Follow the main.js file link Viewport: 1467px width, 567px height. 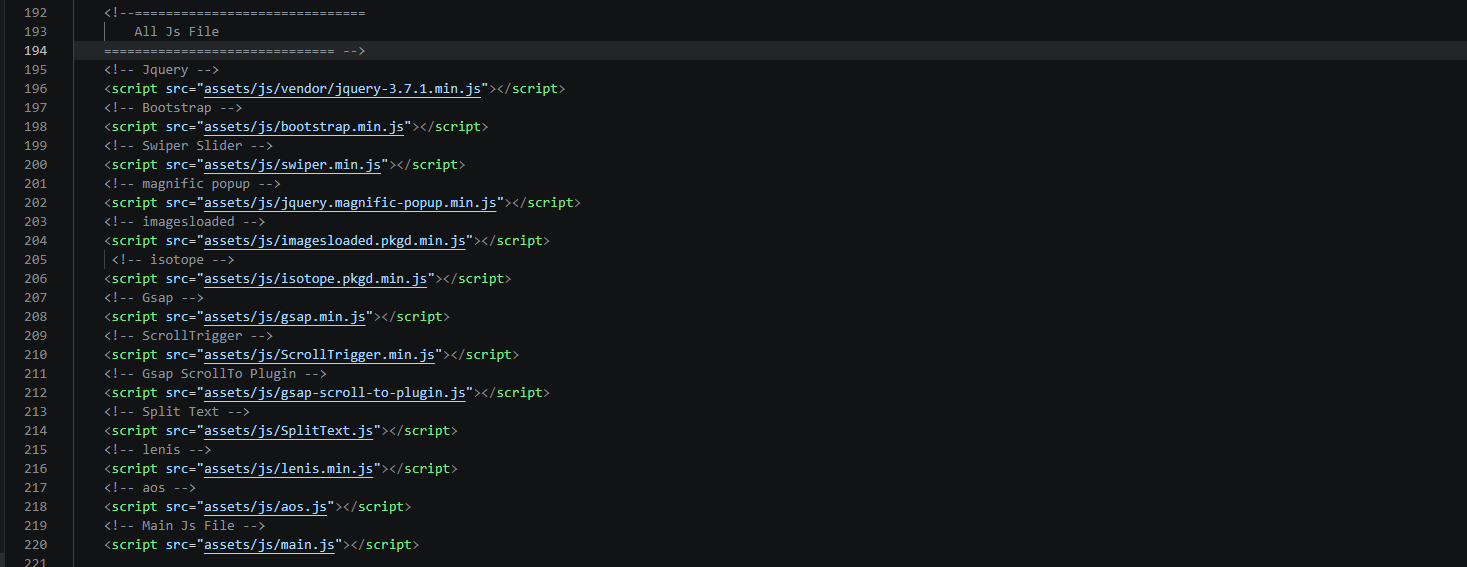click(x=270, y=544)
